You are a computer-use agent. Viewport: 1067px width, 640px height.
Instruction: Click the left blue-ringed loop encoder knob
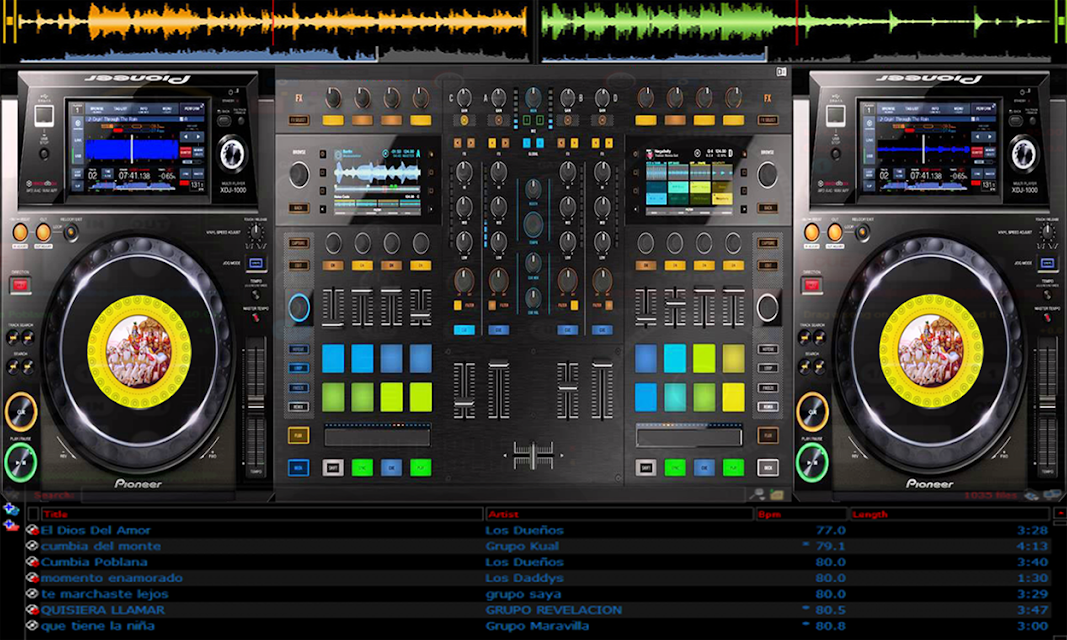pyautogui.click(x=299, y=308)
